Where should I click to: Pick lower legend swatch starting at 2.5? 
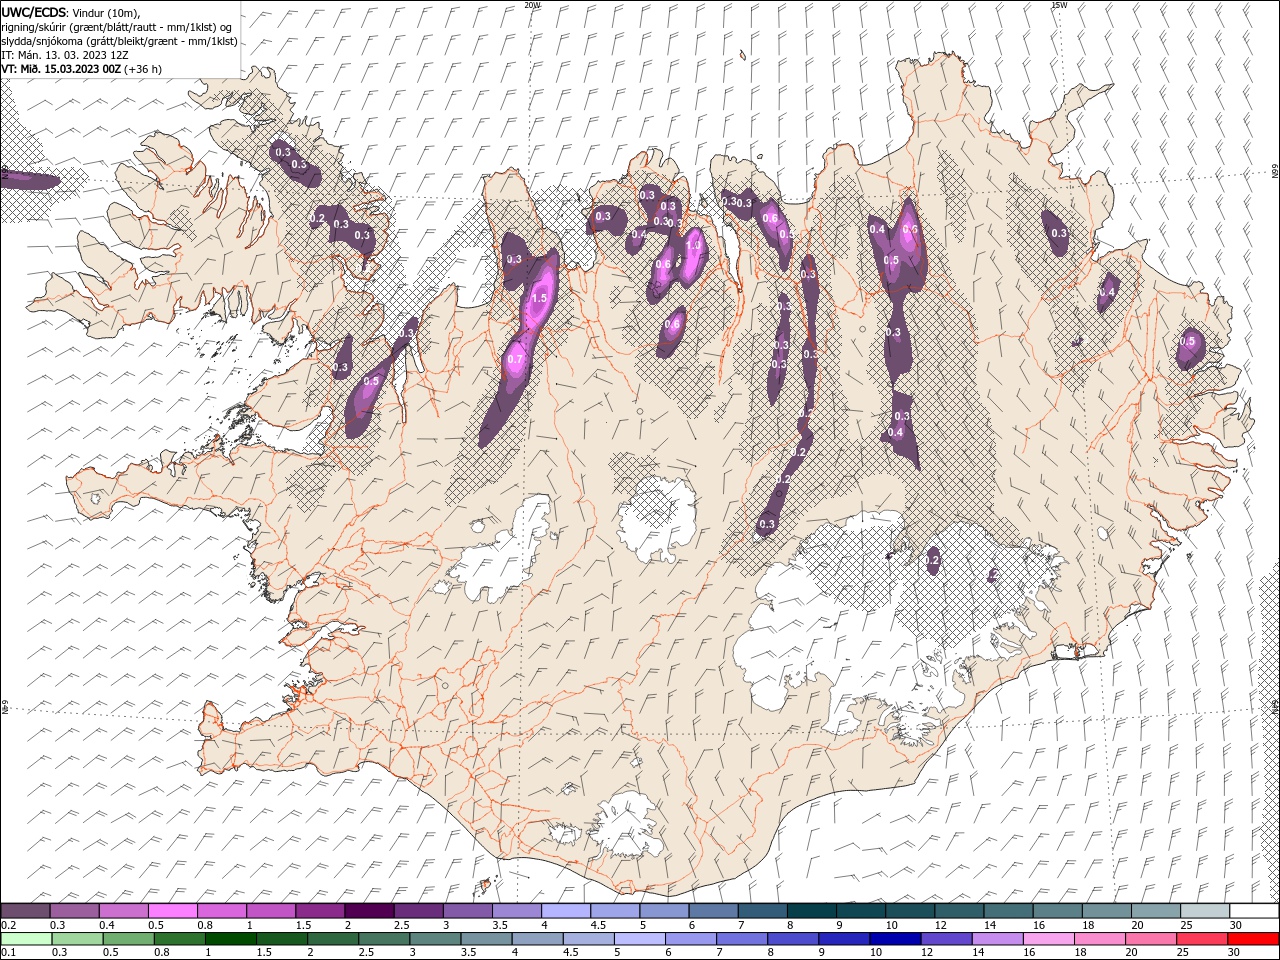pos(383,939)
